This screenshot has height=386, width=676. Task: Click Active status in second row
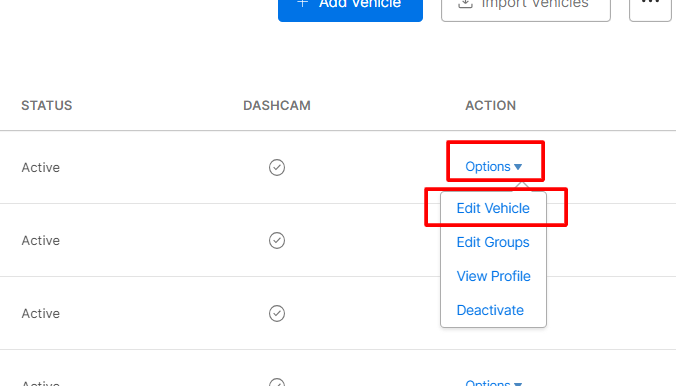coord(41,240)
